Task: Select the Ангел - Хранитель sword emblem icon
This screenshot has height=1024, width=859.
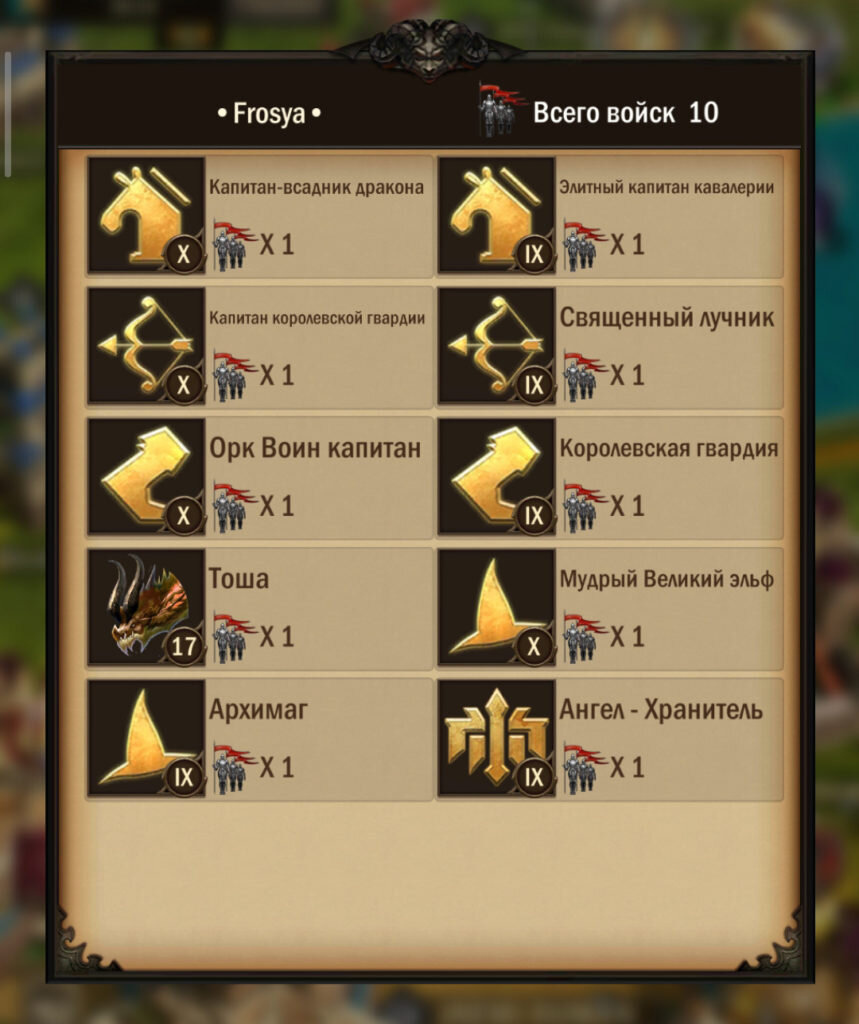Action: 496,737
